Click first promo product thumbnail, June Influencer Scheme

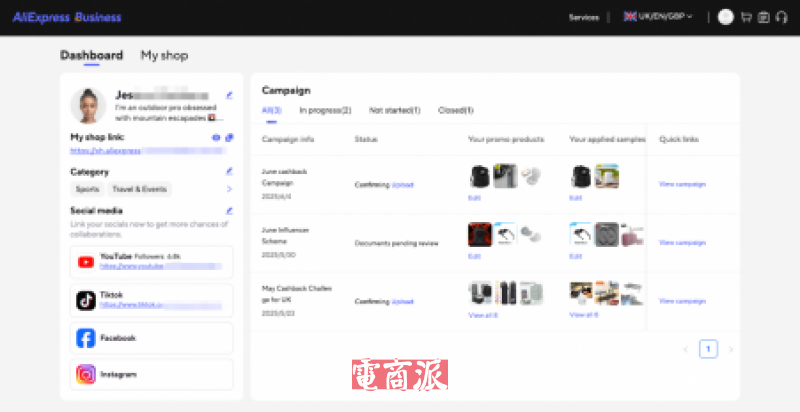pyautogui.click(x=480, y=235)
